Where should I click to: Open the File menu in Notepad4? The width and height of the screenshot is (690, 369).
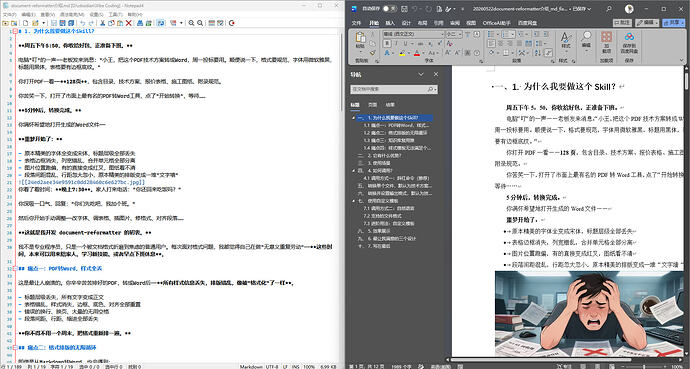click(9, 15)
